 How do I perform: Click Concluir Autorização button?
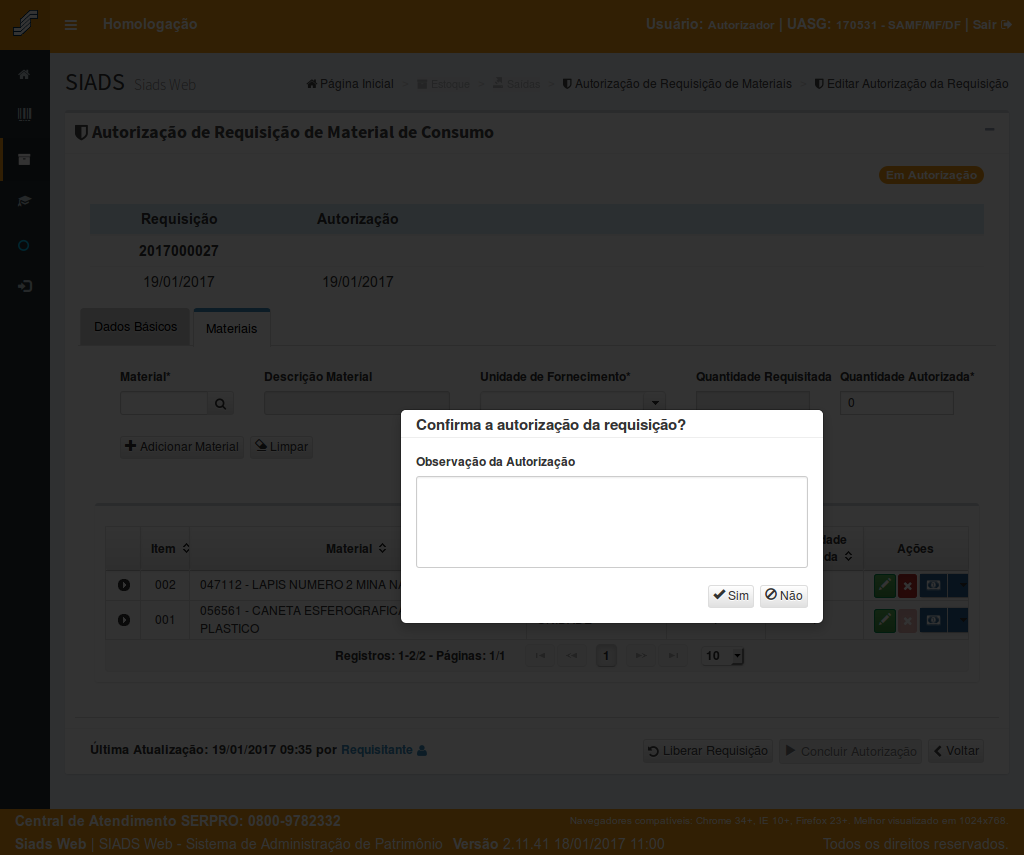851,751
